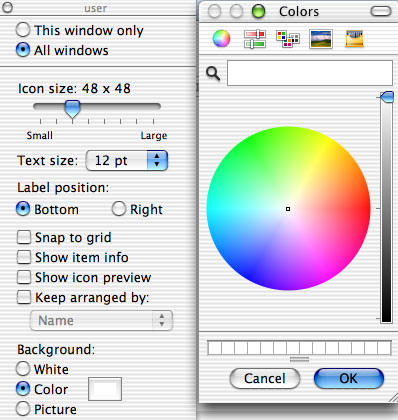398x420 pixels.
Task: Click the Colors window toolbar toggle pill
Action: 381,11
